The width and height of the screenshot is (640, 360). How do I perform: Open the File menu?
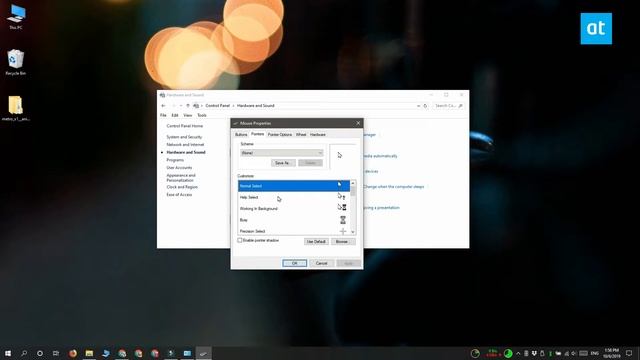click(x=163, y=116)
